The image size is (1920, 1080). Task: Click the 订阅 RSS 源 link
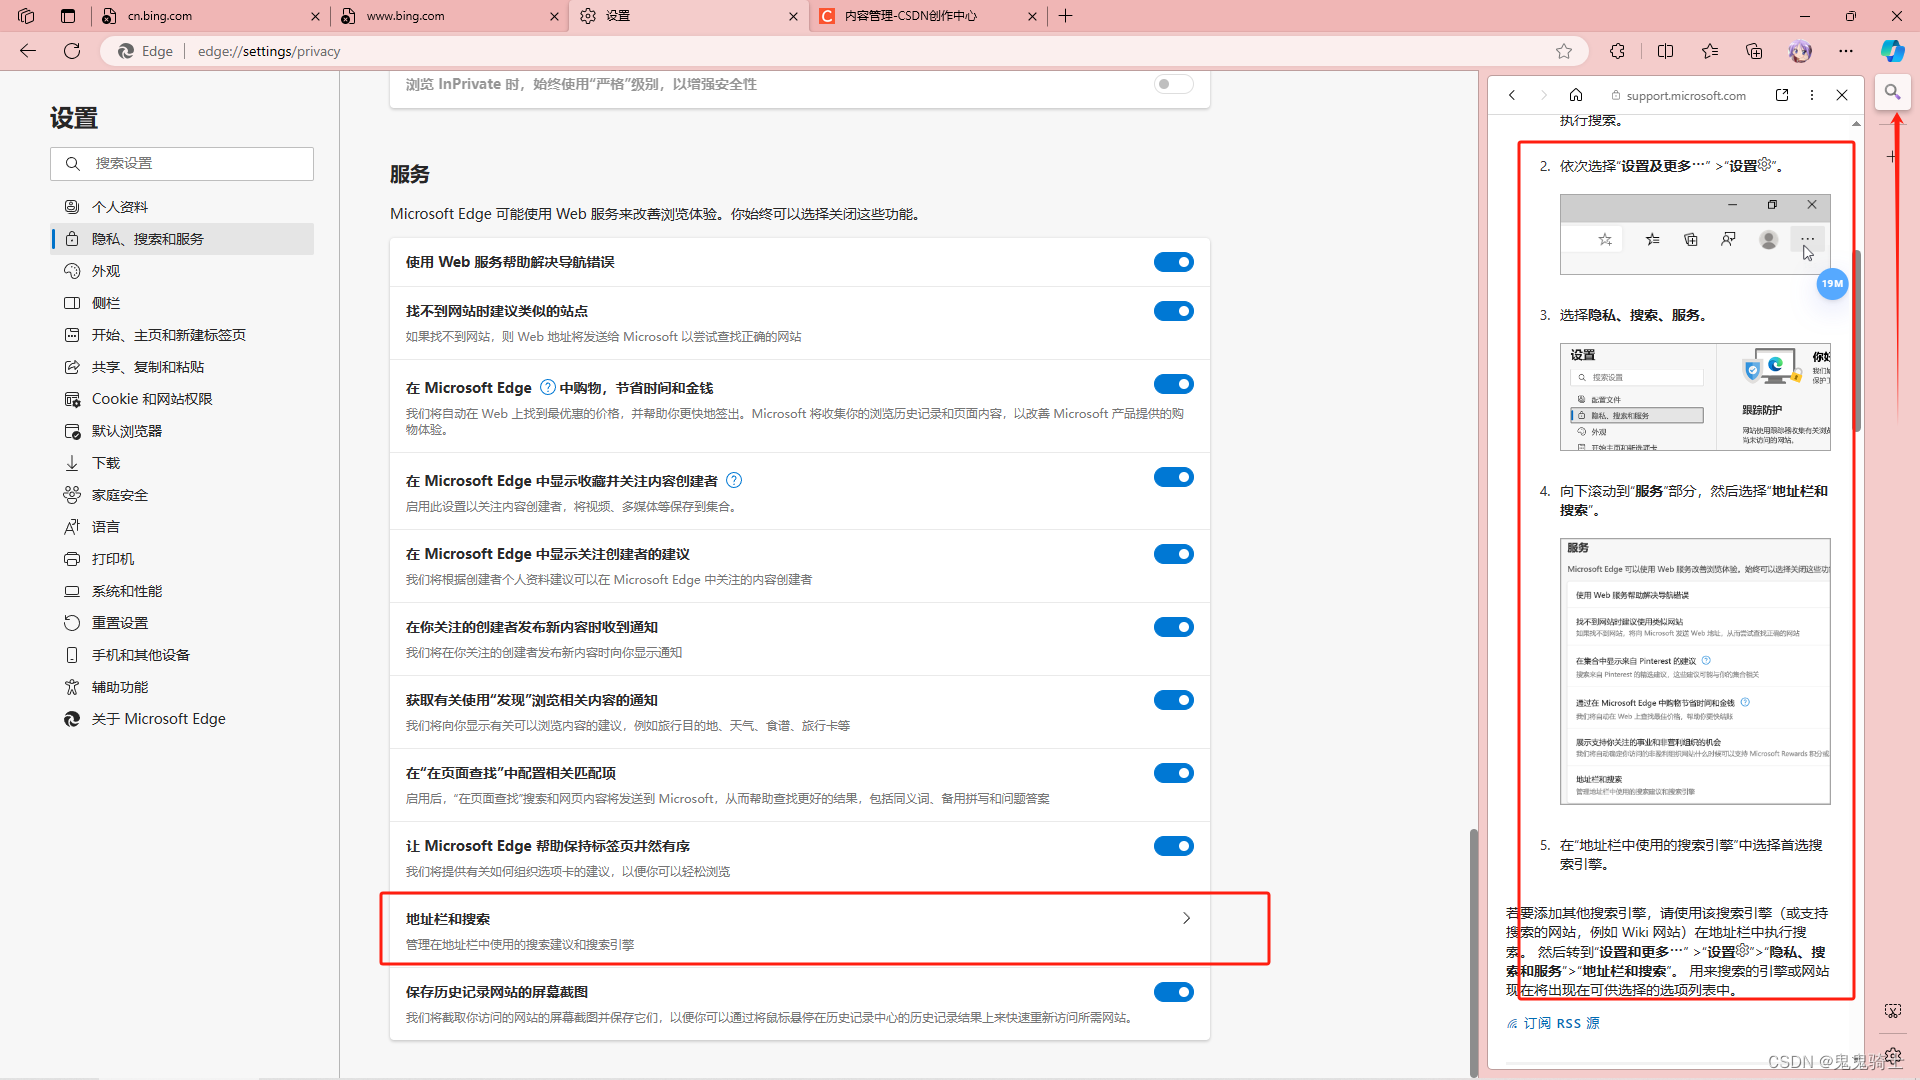pyautogui.click(x=1561, y=1023)
